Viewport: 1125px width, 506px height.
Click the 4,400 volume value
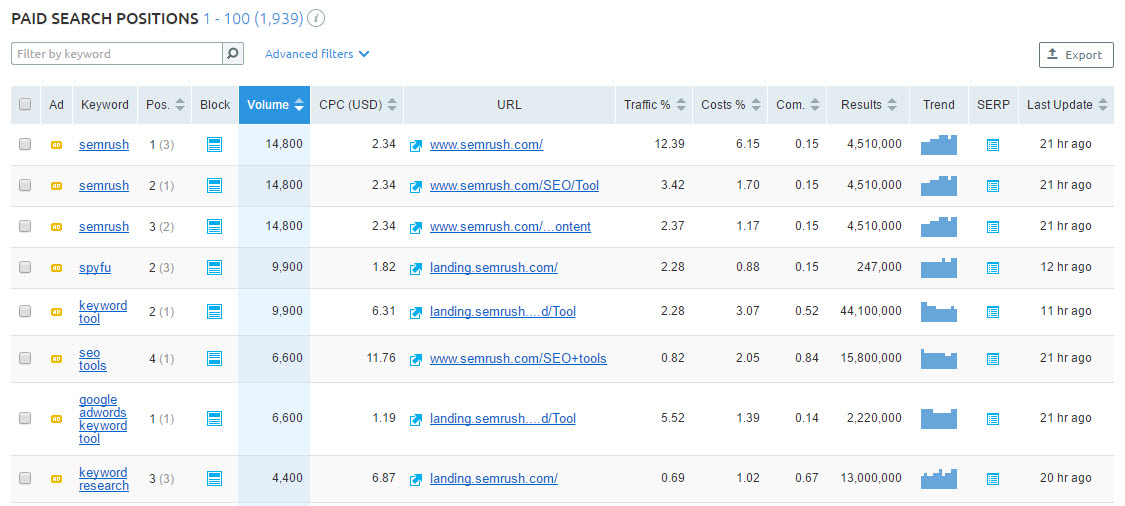pos(288,477)
